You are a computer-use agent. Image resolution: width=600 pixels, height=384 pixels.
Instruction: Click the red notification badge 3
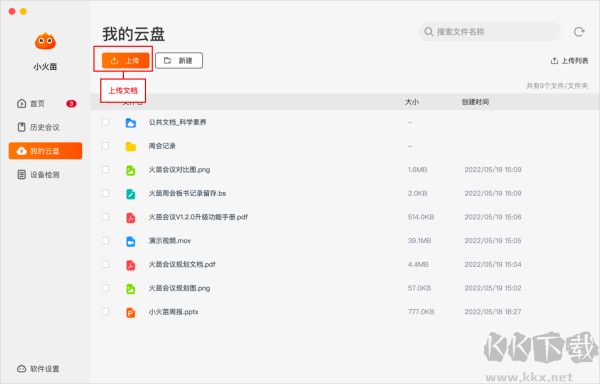click(71, 104)
